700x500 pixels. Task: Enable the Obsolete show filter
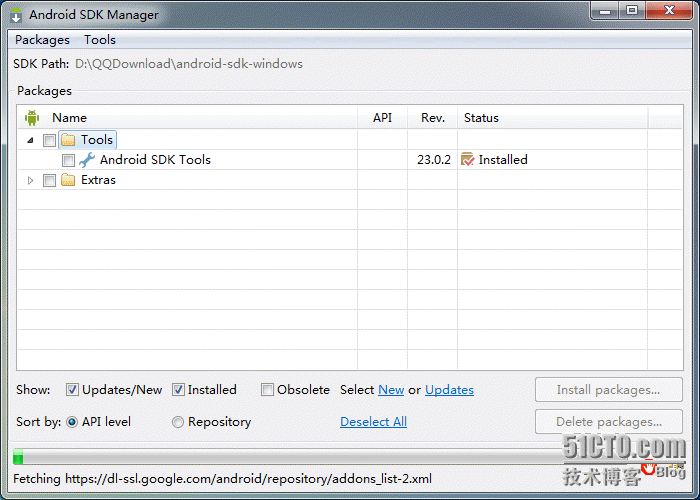[267, 390]
